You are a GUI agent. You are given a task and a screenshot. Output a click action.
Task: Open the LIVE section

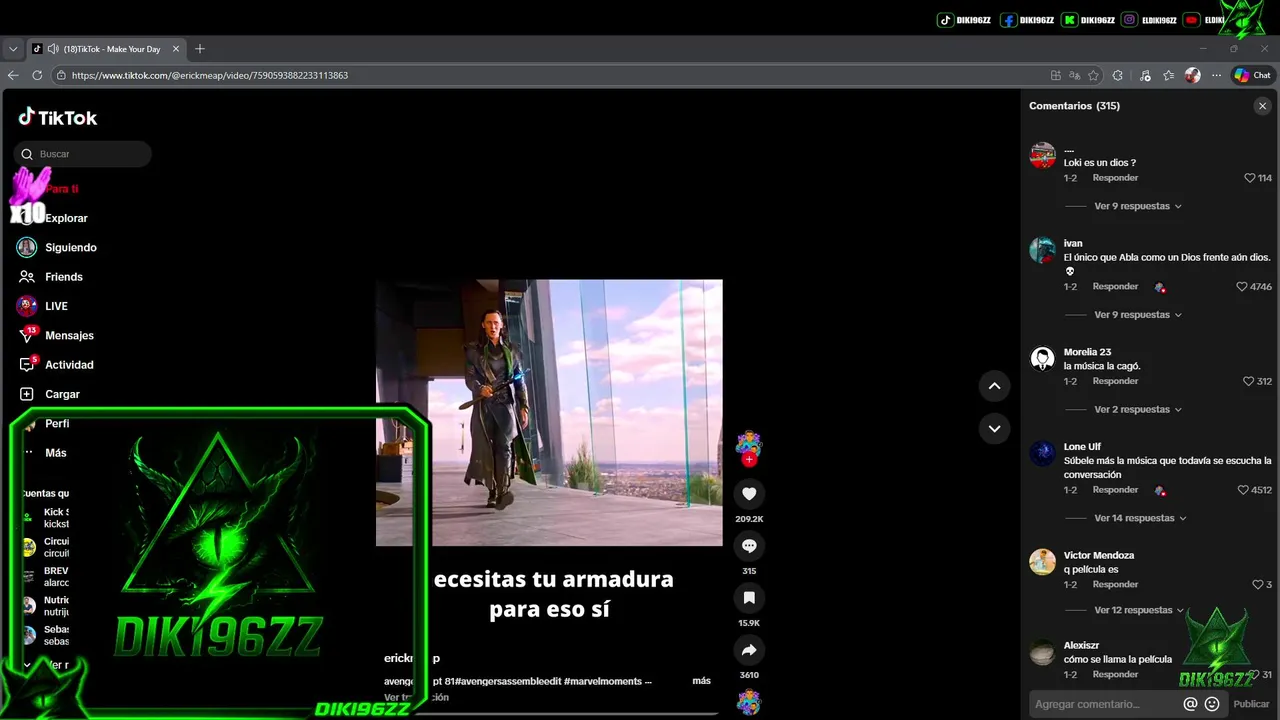[42, 306]
